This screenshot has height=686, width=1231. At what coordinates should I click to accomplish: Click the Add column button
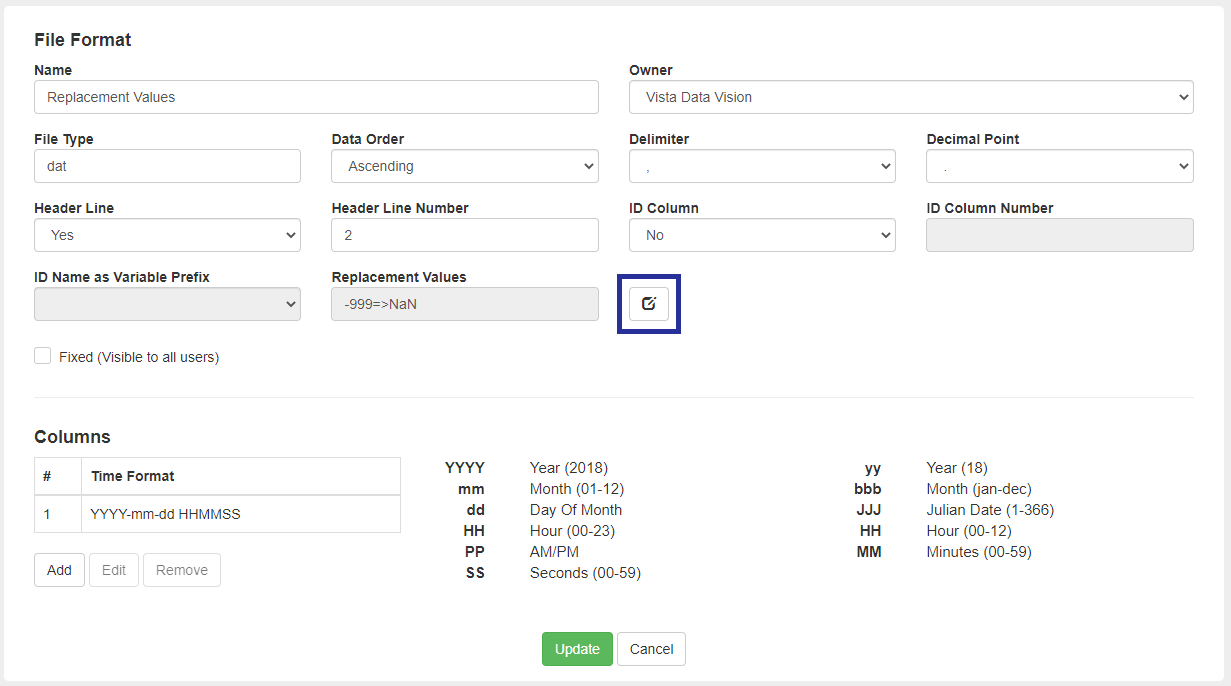tap(59, 570)
